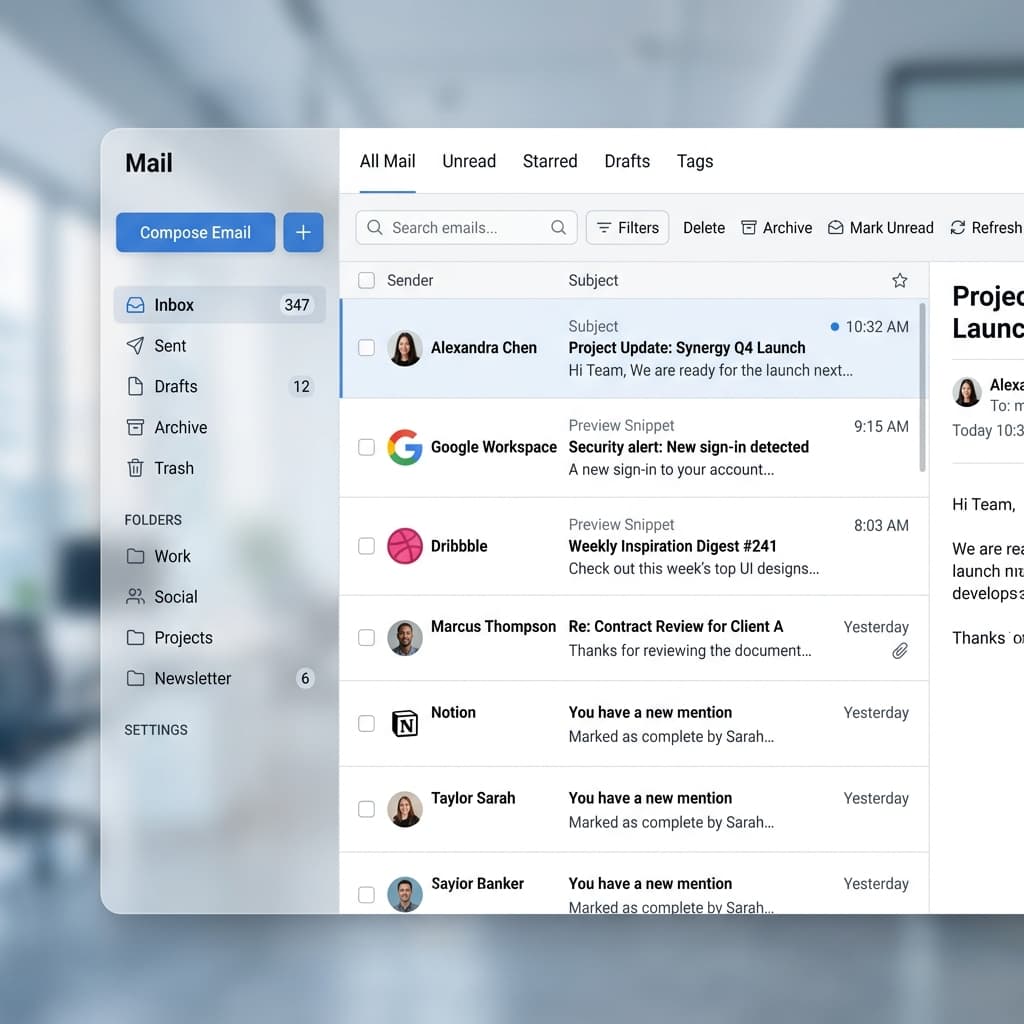Open the Inbox folder with 347 count
Image resolution: width=1024 pixels, height=1024 pixels.
[x=220, y=305]
